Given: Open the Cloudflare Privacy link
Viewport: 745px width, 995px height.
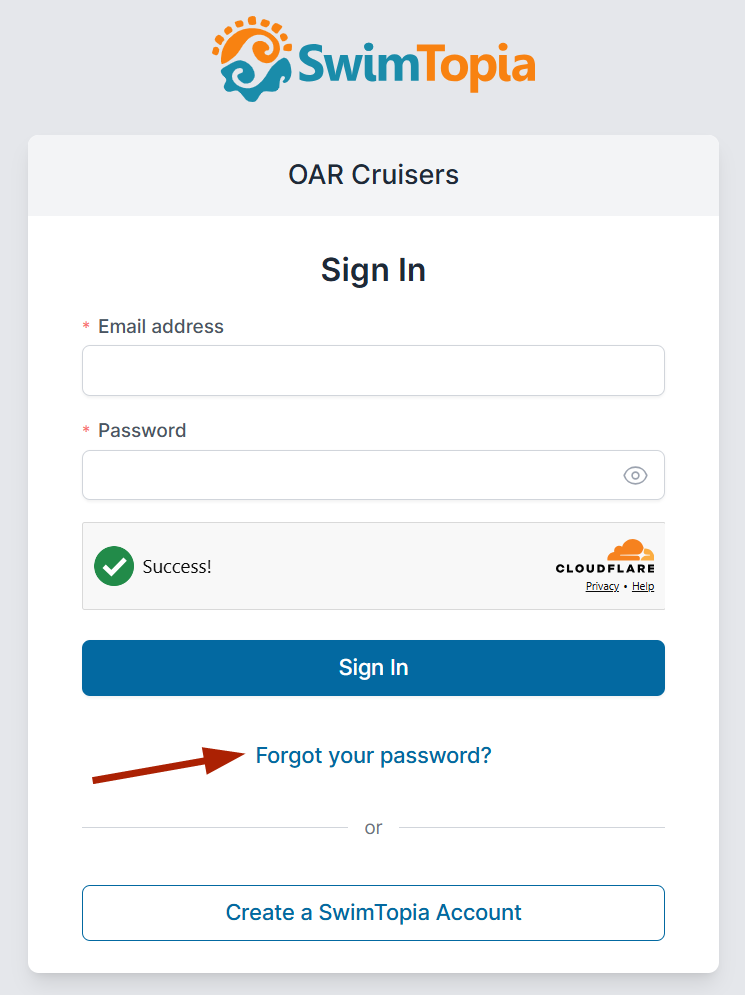Looking at the screenshot, I should [601, 586].
